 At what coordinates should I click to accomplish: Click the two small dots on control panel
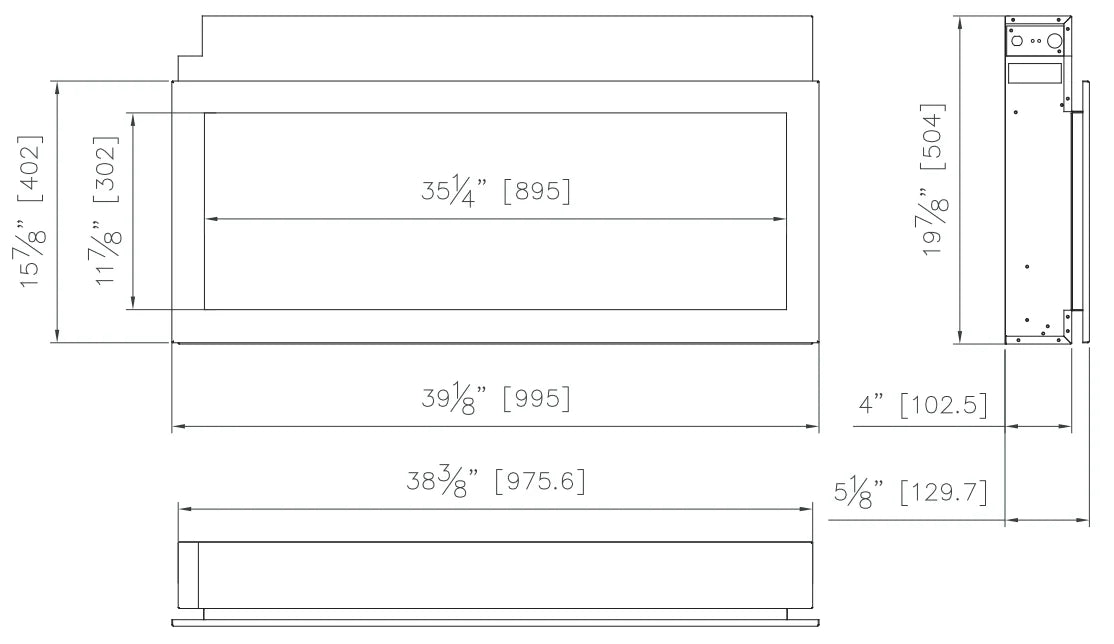point(1036,41)
